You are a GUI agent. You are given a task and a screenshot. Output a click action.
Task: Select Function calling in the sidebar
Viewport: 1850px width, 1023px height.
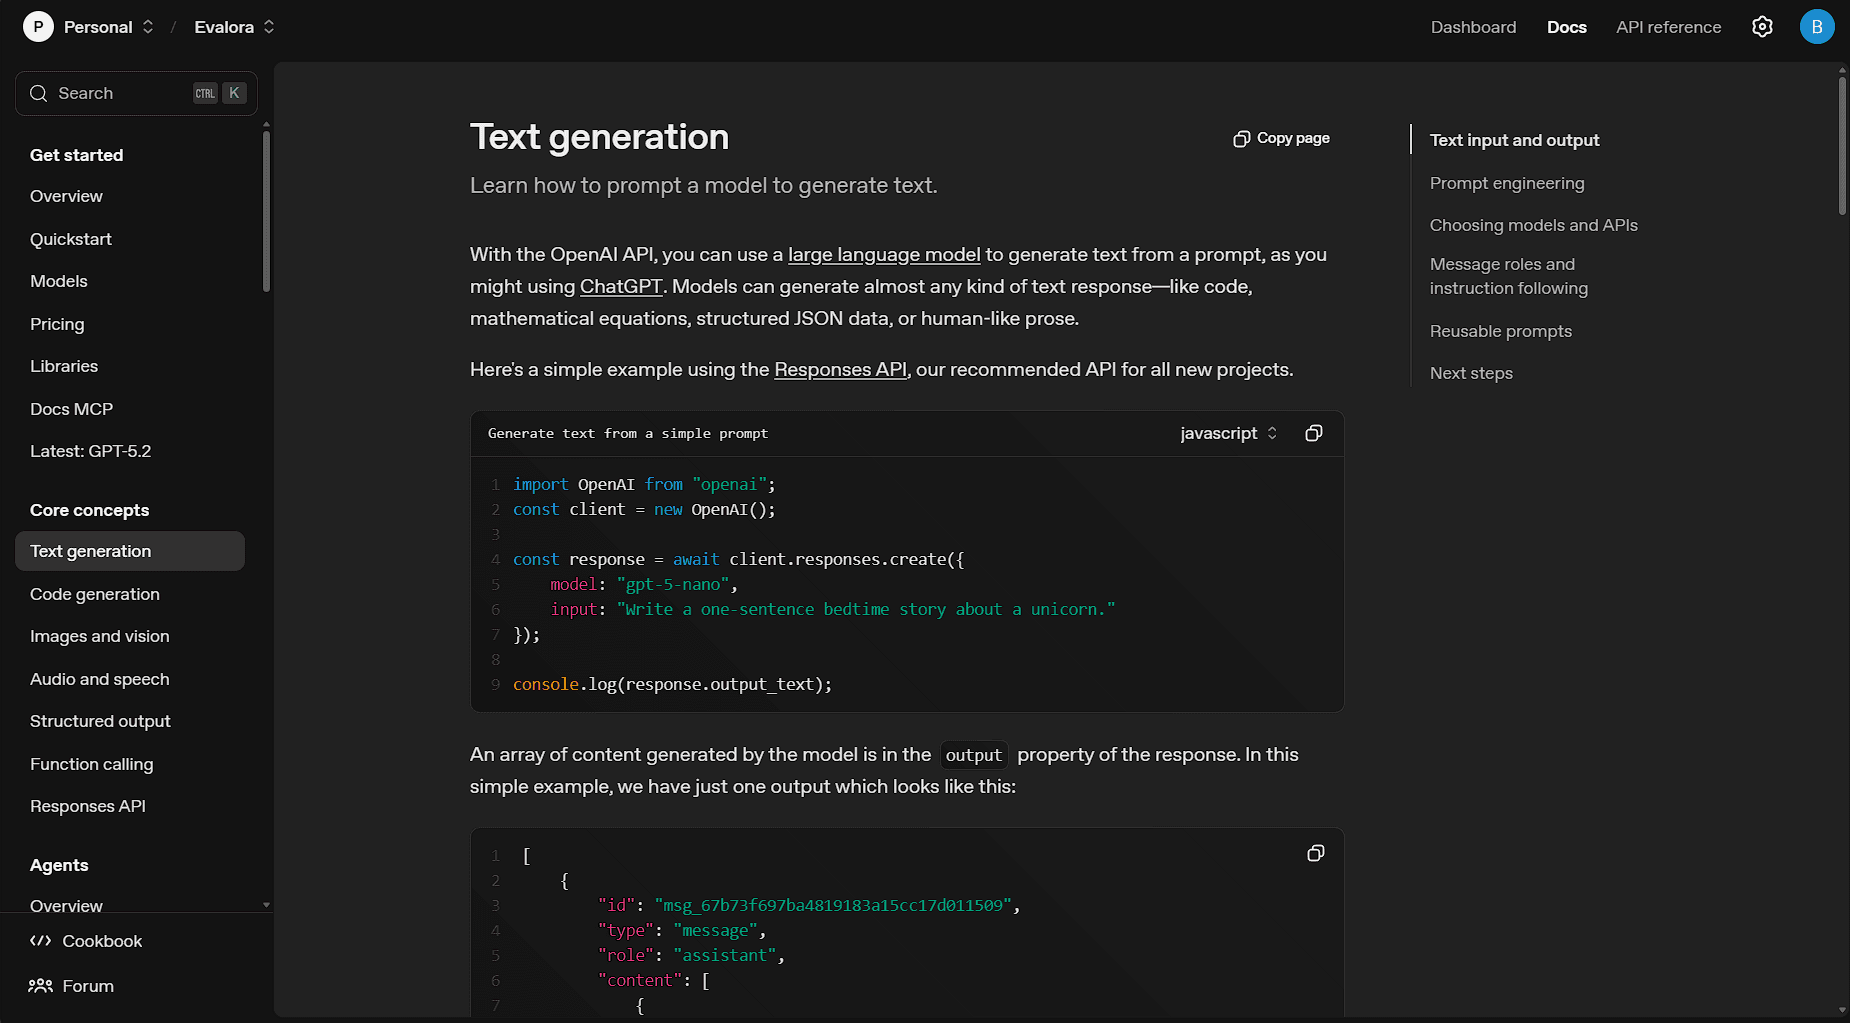(92, 764)
